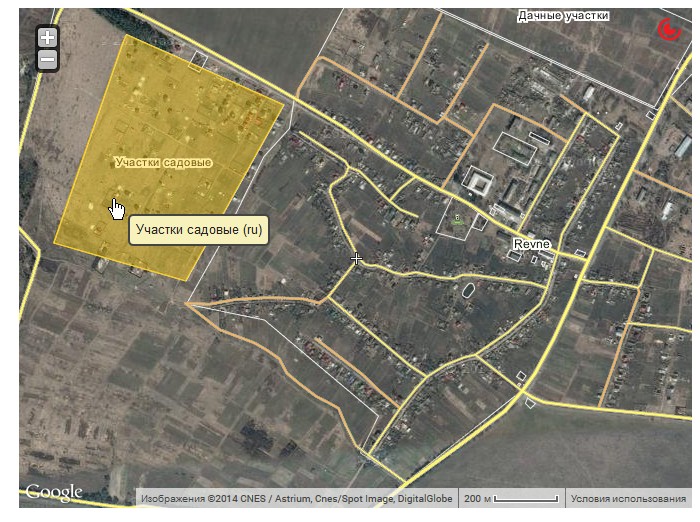
Task: Click the Дачные участки map label
Action: pos(563,16)
